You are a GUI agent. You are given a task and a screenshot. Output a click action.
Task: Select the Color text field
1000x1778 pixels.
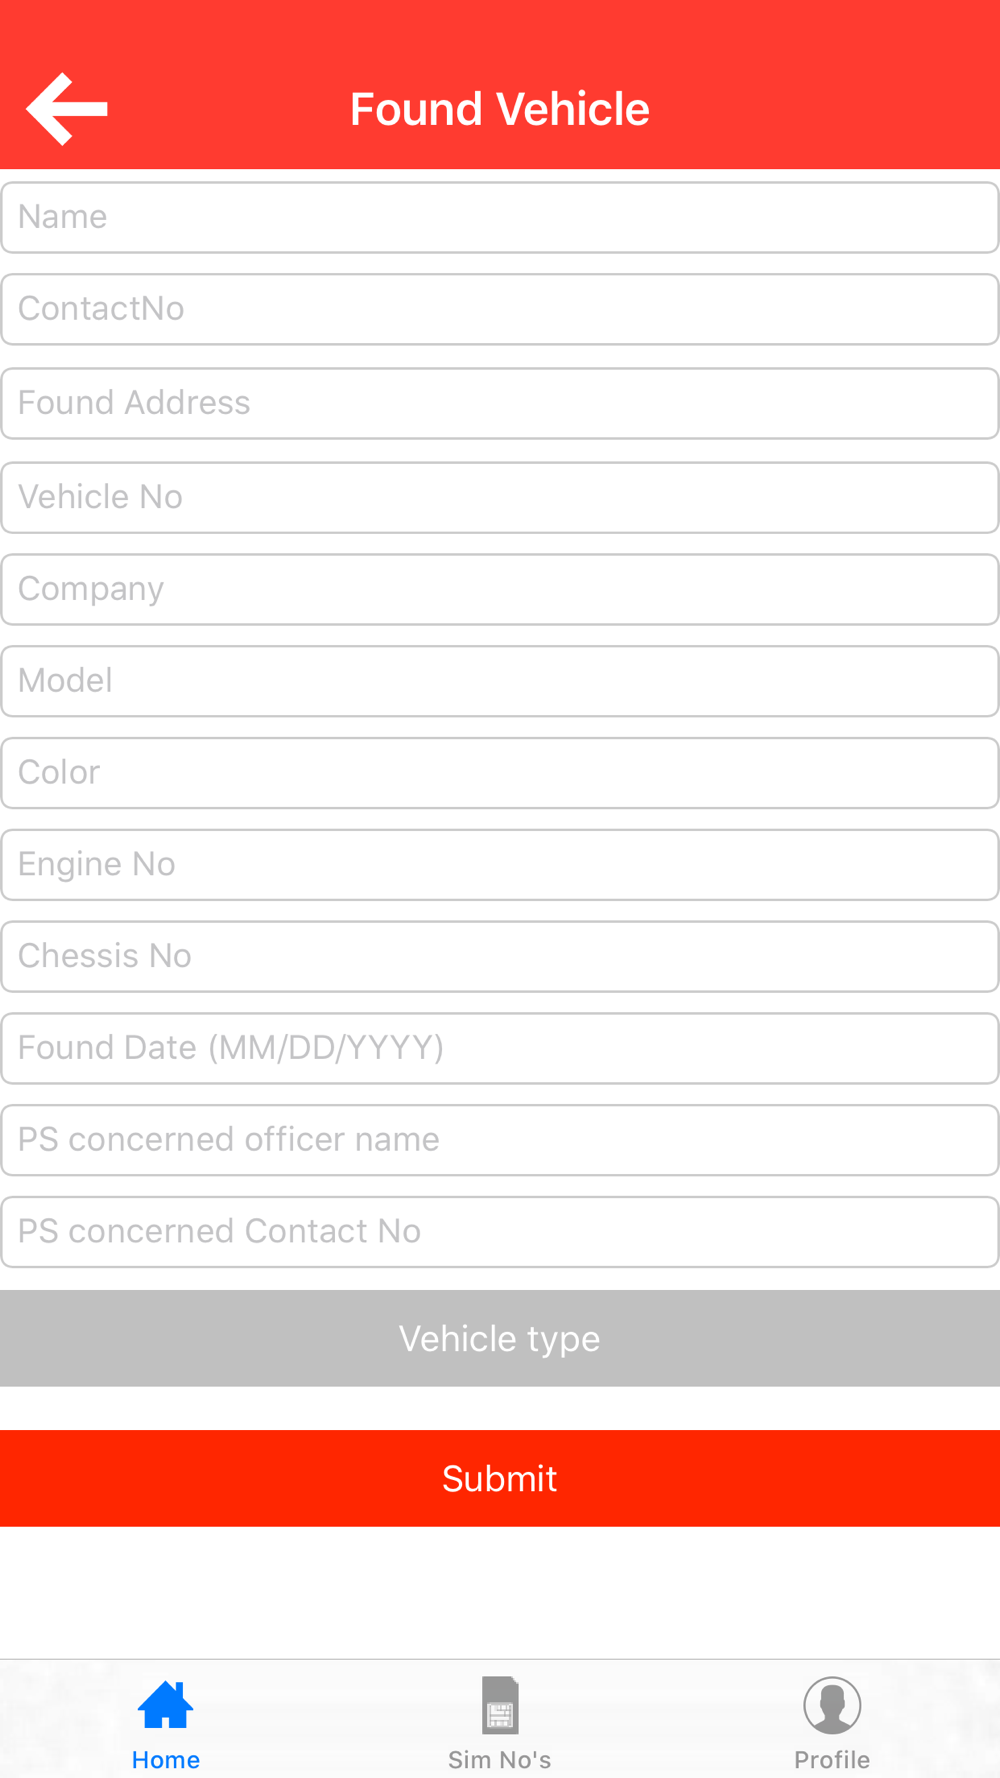tap(500, 773)
